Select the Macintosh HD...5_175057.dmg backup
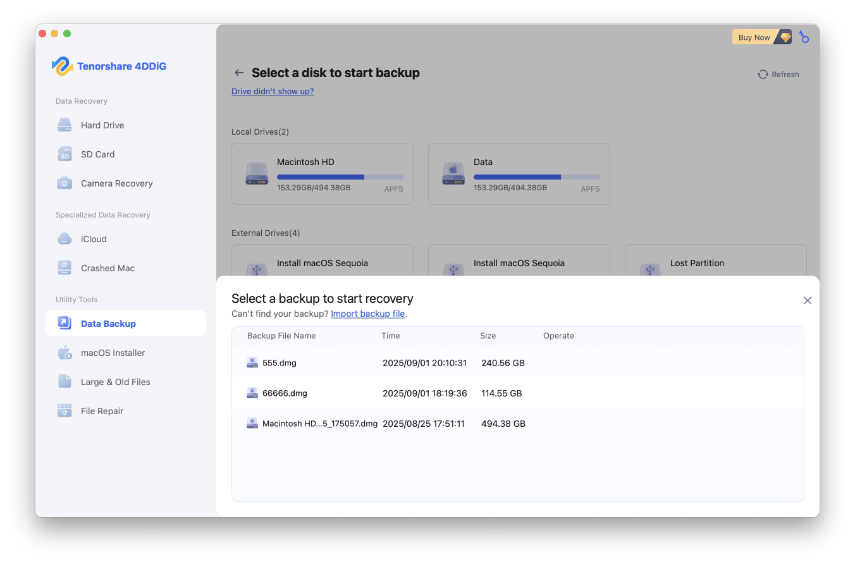The height and width of the screenshot is (564, 855). tap(517, 423)
